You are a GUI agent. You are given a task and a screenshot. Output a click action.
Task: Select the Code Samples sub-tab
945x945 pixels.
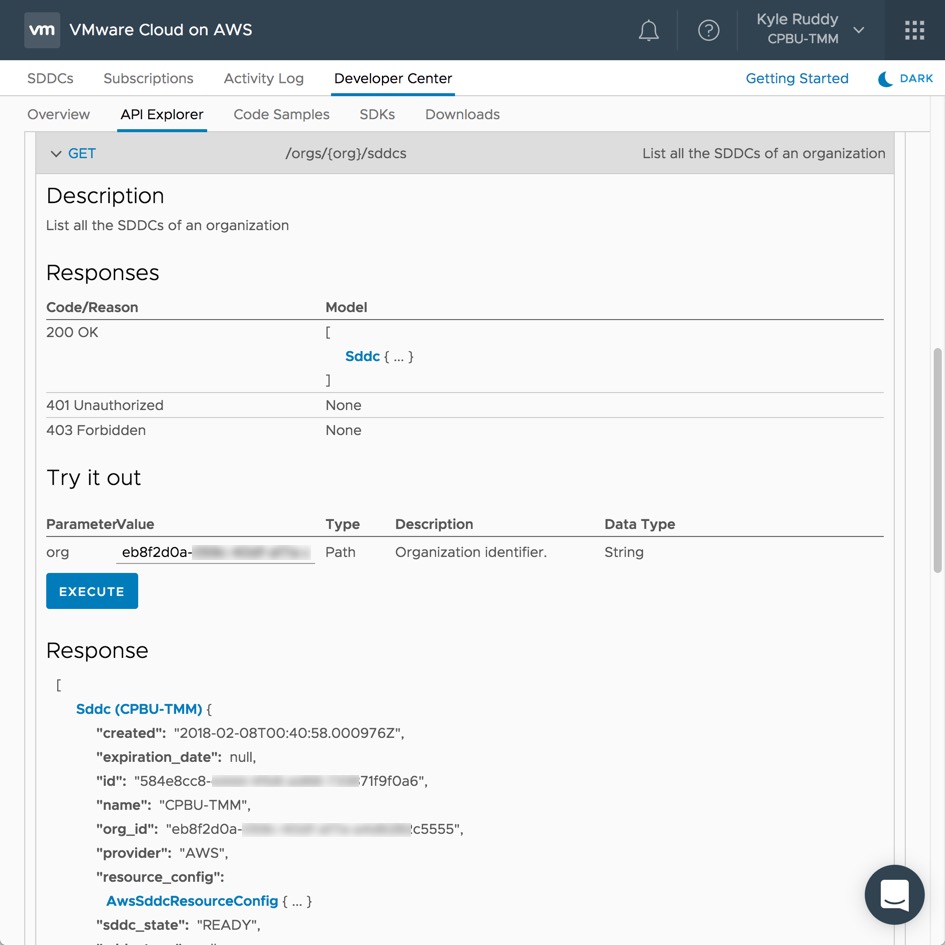coord(281,115)
